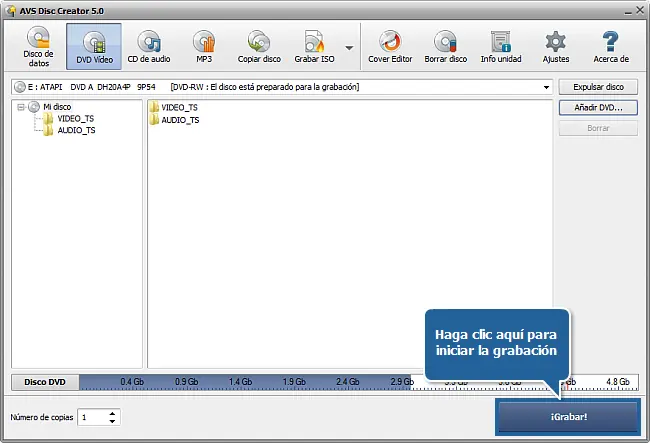Choose the CD de audio icon
The width and height of the screenshot is (650, 443).
(x=149, y=46)
